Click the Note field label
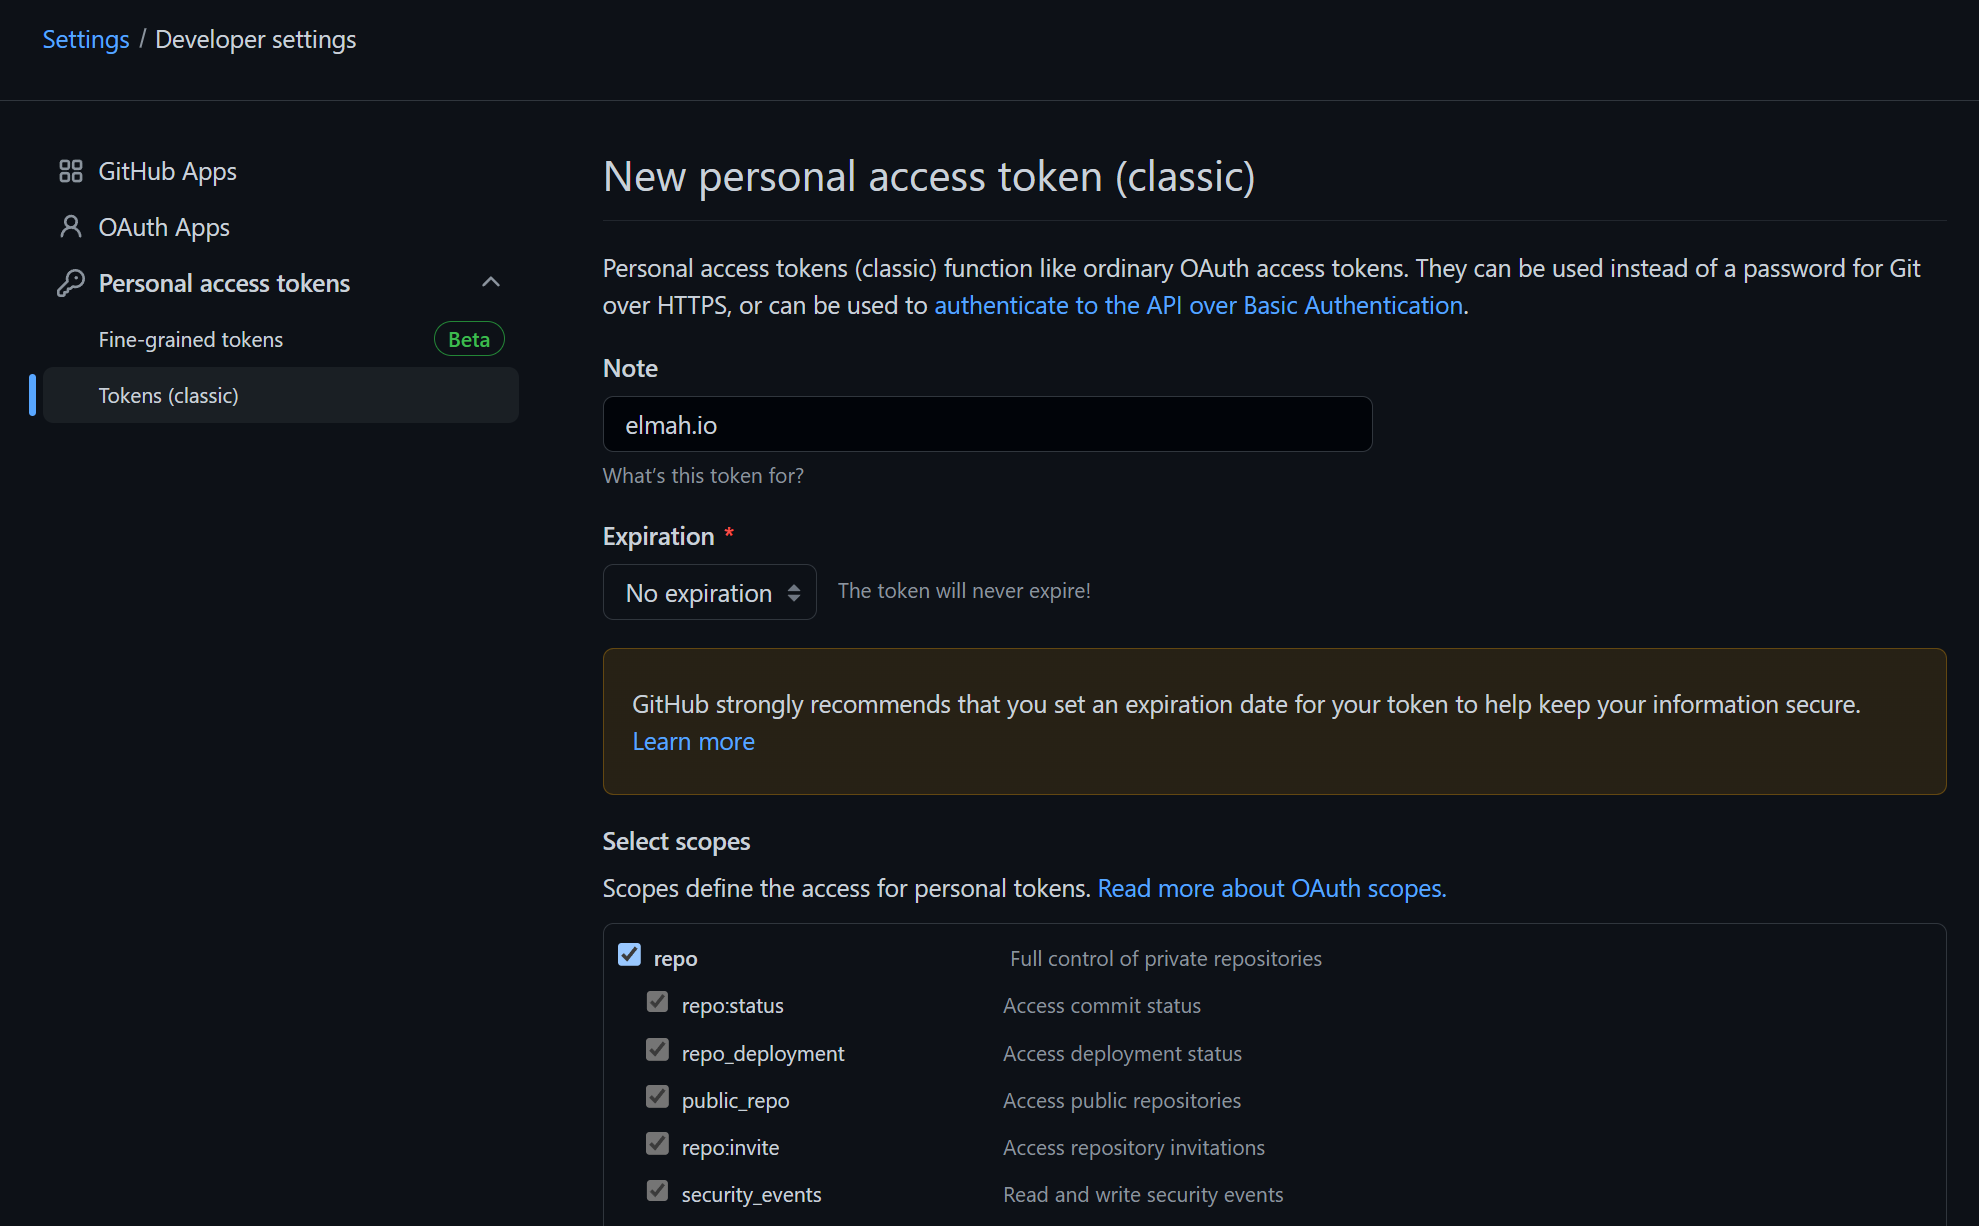Viewport: 1979px width, 1226px height. point(630,368)
